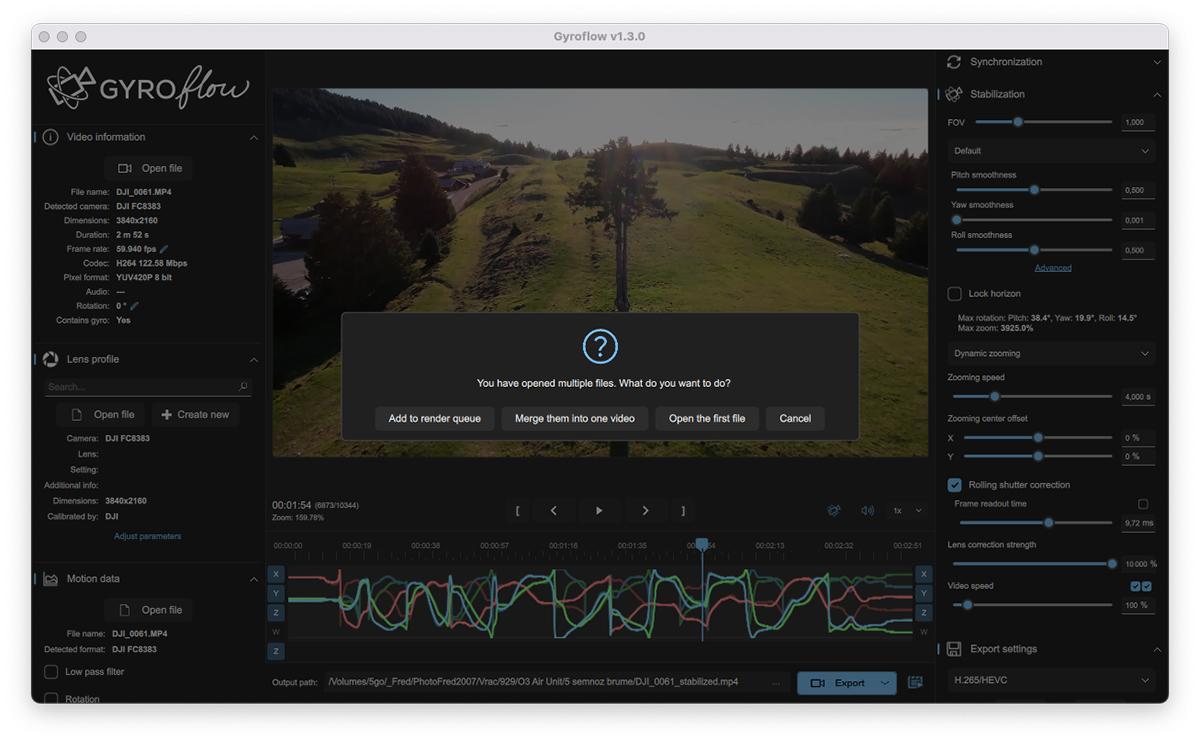Collapse the Lens profile section
The width and height of the screenshot is (1200, 742).
(x=253, y=359)
